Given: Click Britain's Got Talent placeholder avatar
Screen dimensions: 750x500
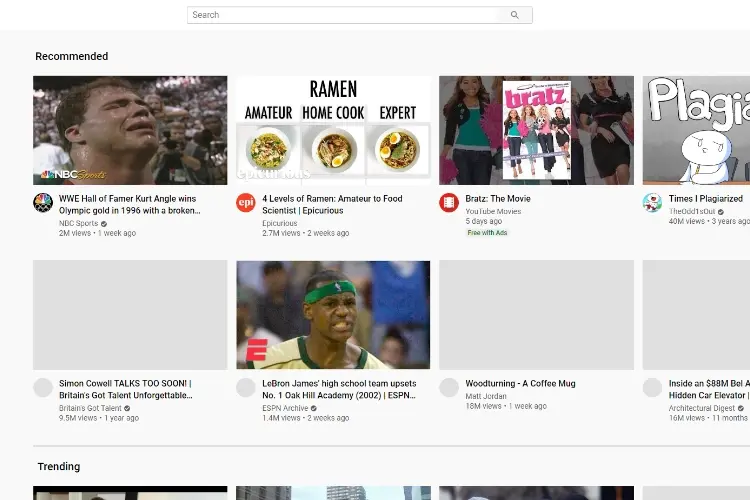Looking at the screenshot, I should coord(43,388).
